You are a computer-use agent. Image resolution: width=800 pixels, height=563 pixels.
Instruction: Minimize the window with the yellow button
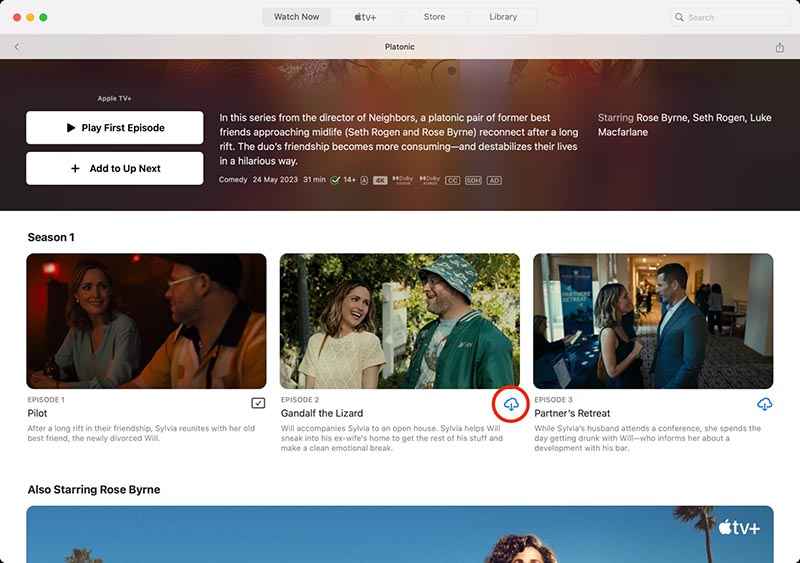click(x=30, y=17)
